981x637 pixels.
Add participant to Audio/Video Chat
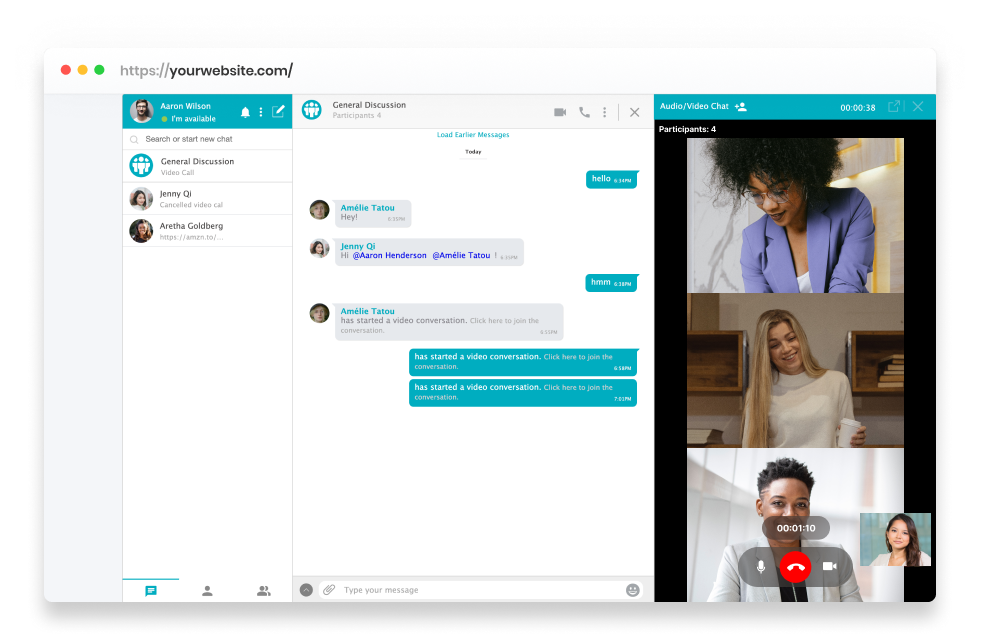pyautogui.click(x=741, y=107)
